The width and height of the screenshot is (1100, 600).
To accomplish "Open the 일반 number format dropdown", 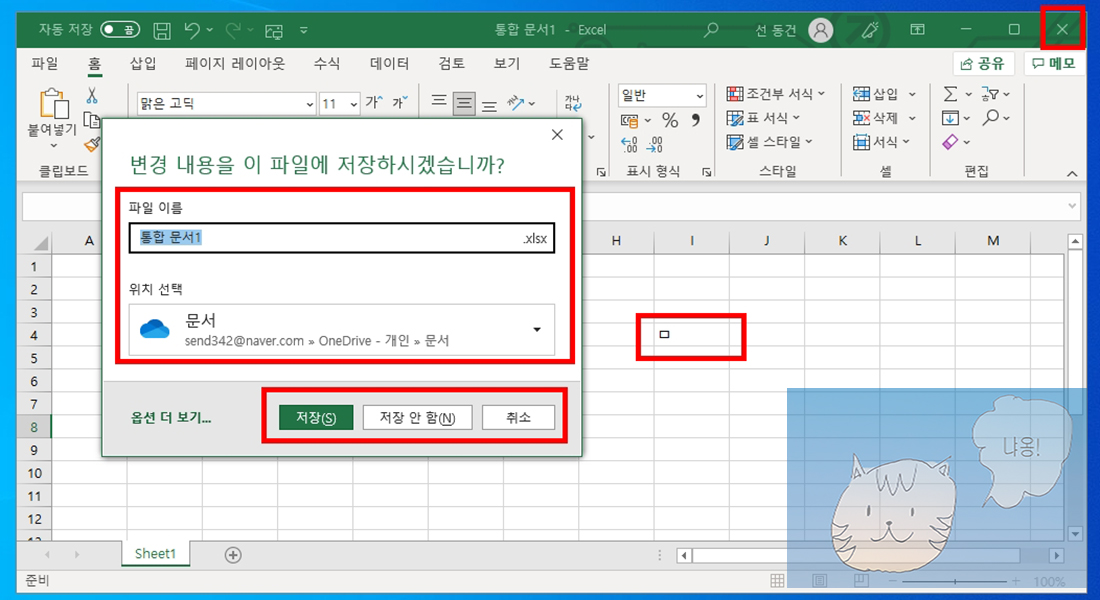I will coord(699,95).
